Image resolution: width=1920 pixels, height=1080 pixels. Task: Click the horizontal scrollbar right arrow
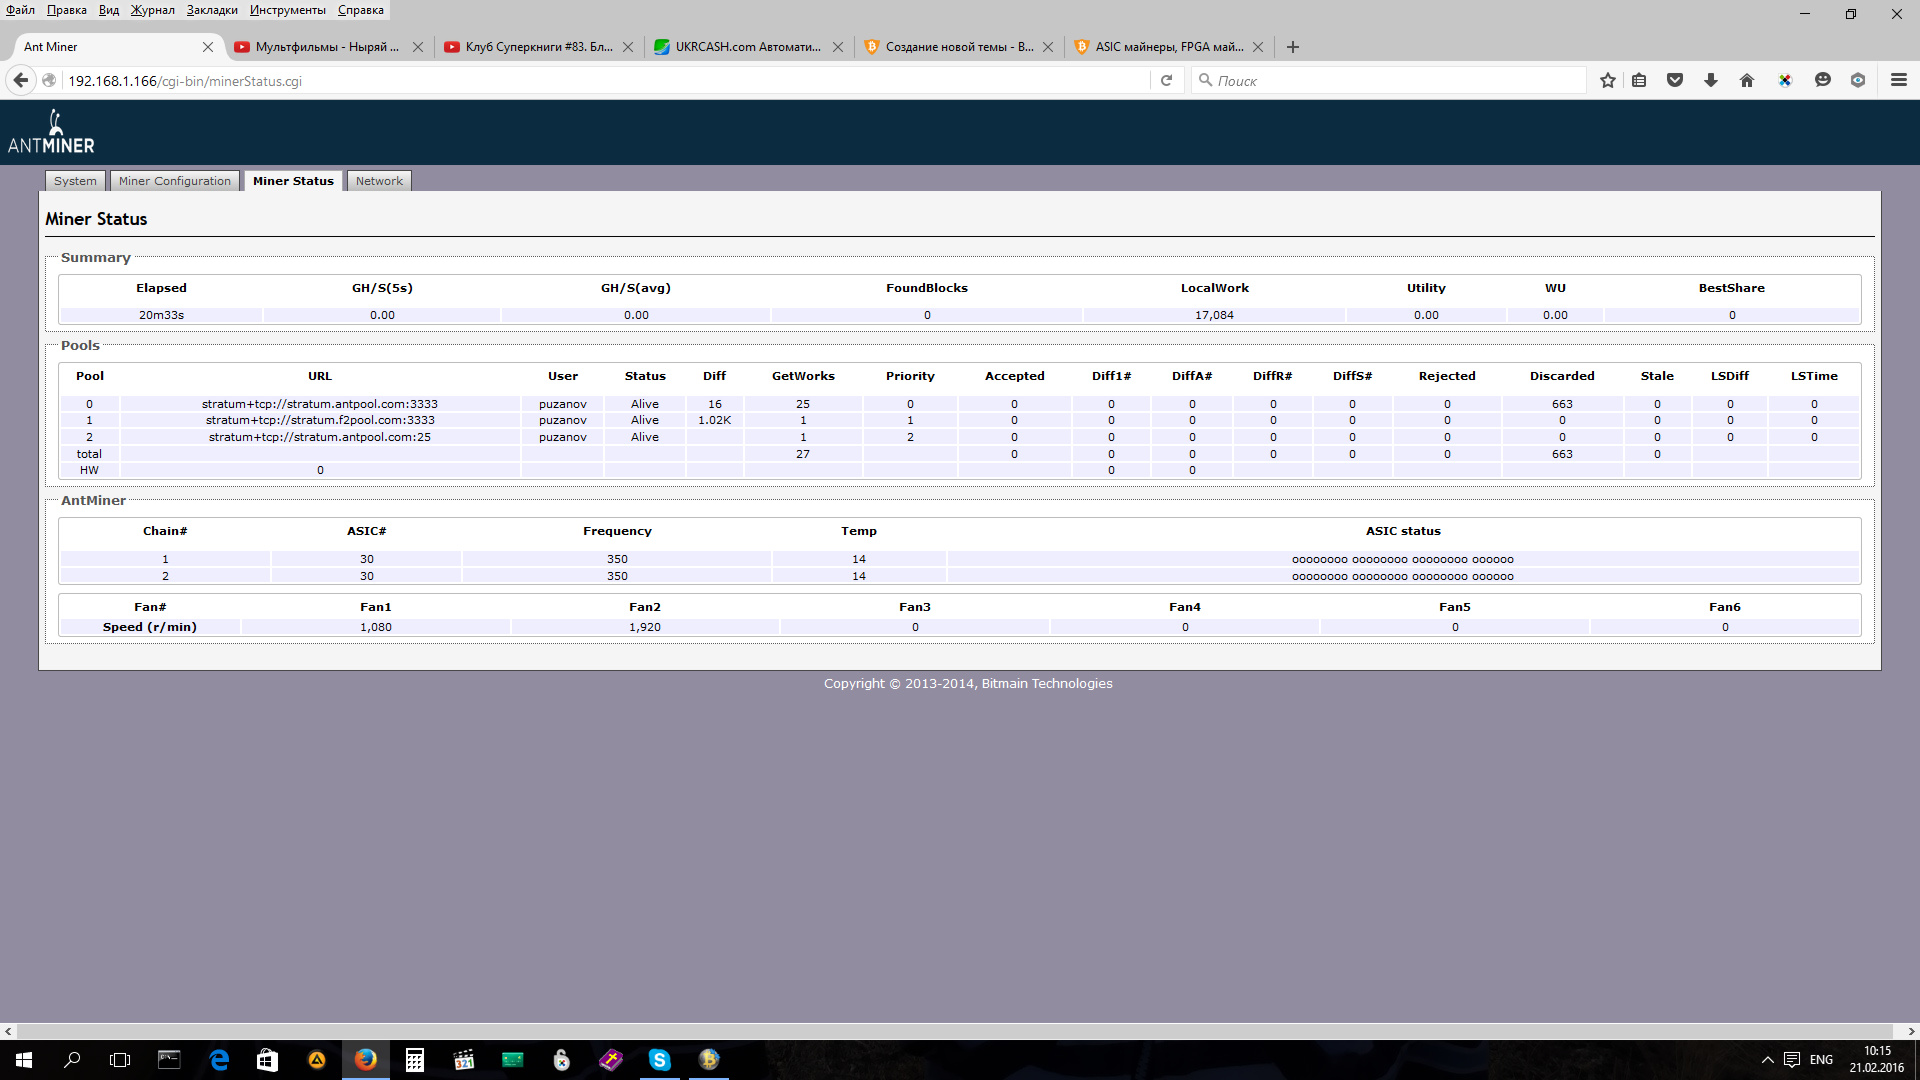(1911, 1031)
